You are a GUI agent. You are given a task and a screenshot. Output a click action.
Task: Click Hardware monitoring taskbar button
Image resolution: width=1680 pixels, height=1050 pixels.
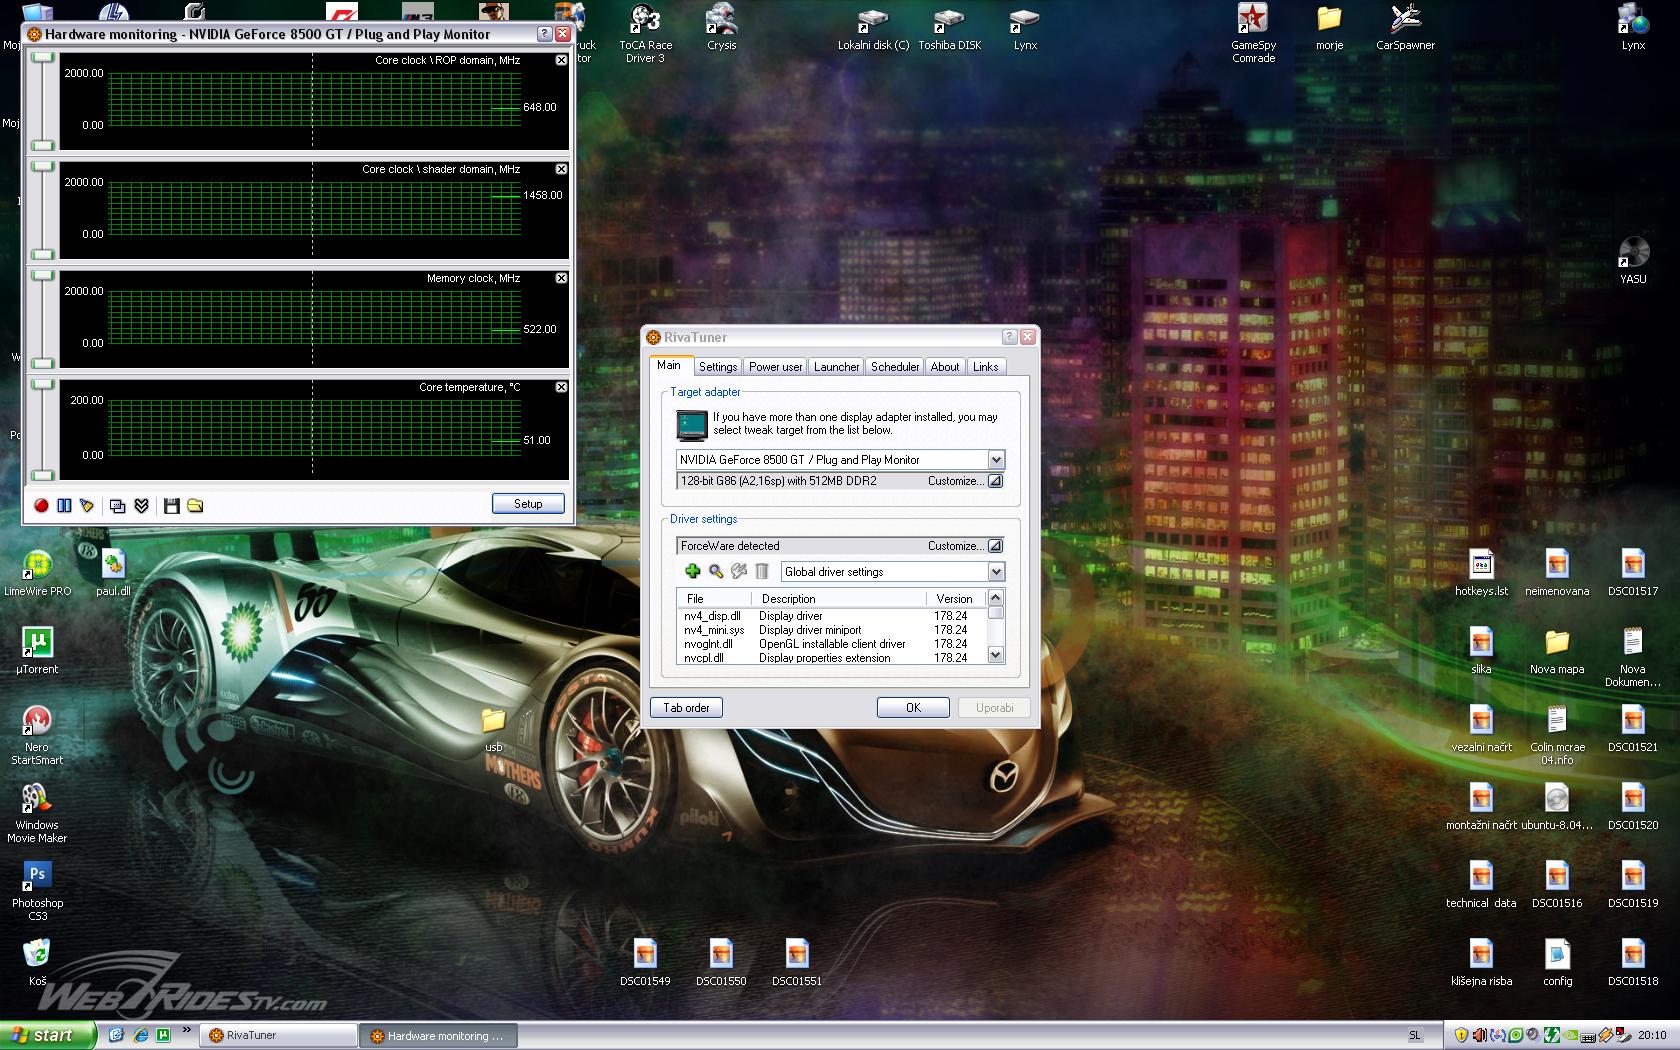click(438, 1035)
